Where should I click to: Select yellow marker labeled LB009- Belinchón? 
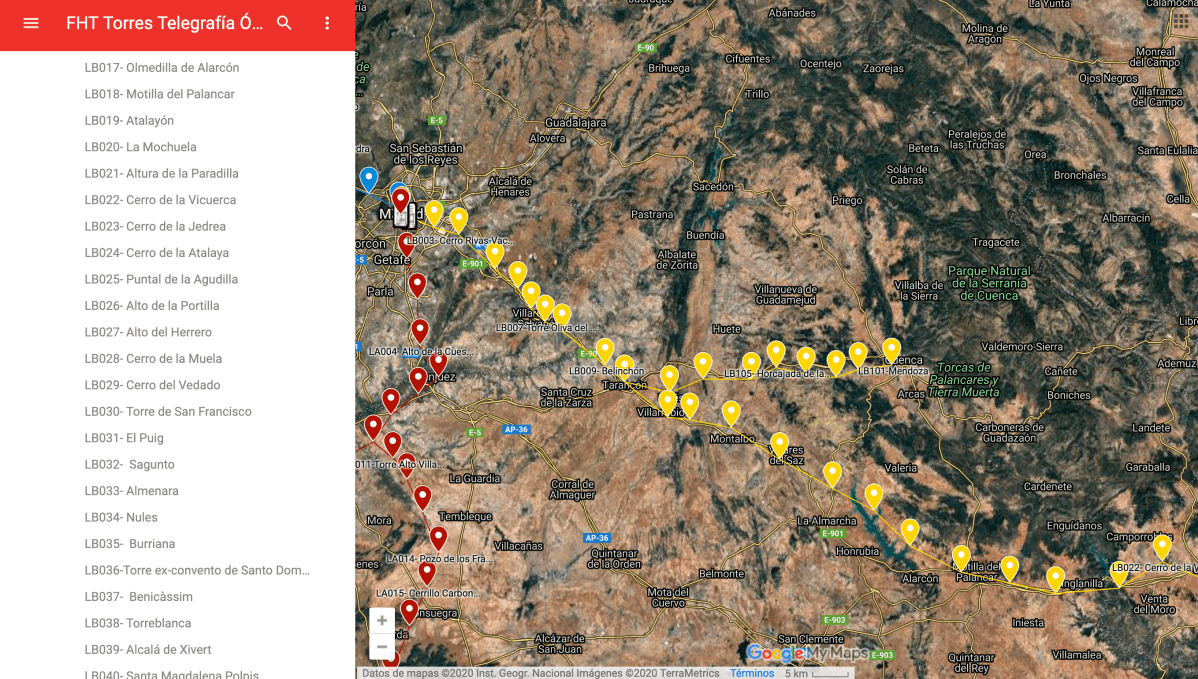[605, 350]
